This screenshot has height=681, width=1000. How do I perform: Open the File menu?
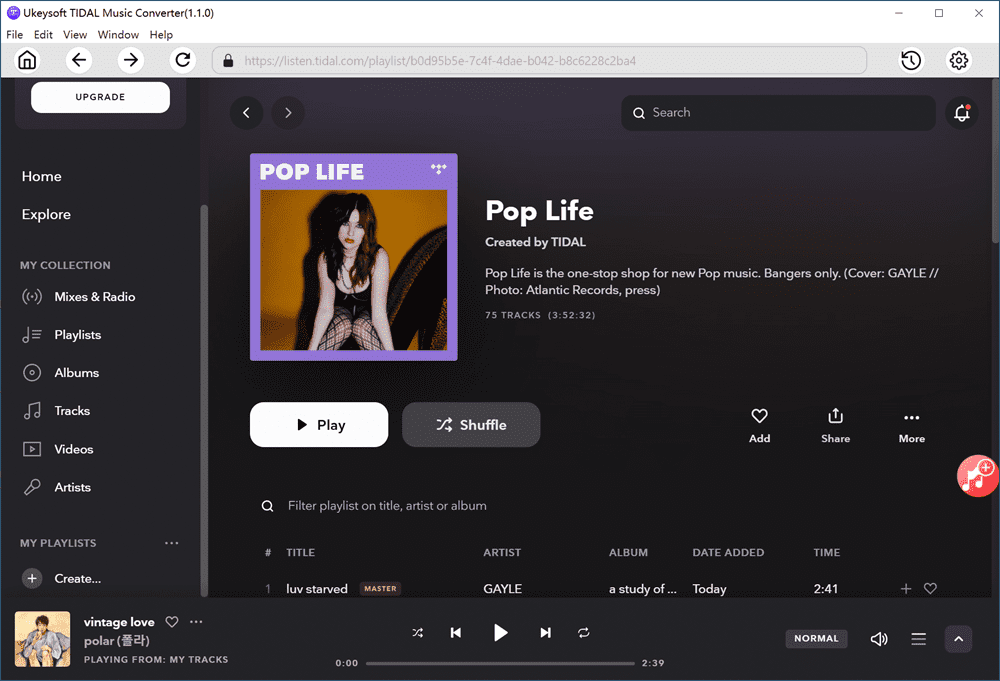pos(15,34)
